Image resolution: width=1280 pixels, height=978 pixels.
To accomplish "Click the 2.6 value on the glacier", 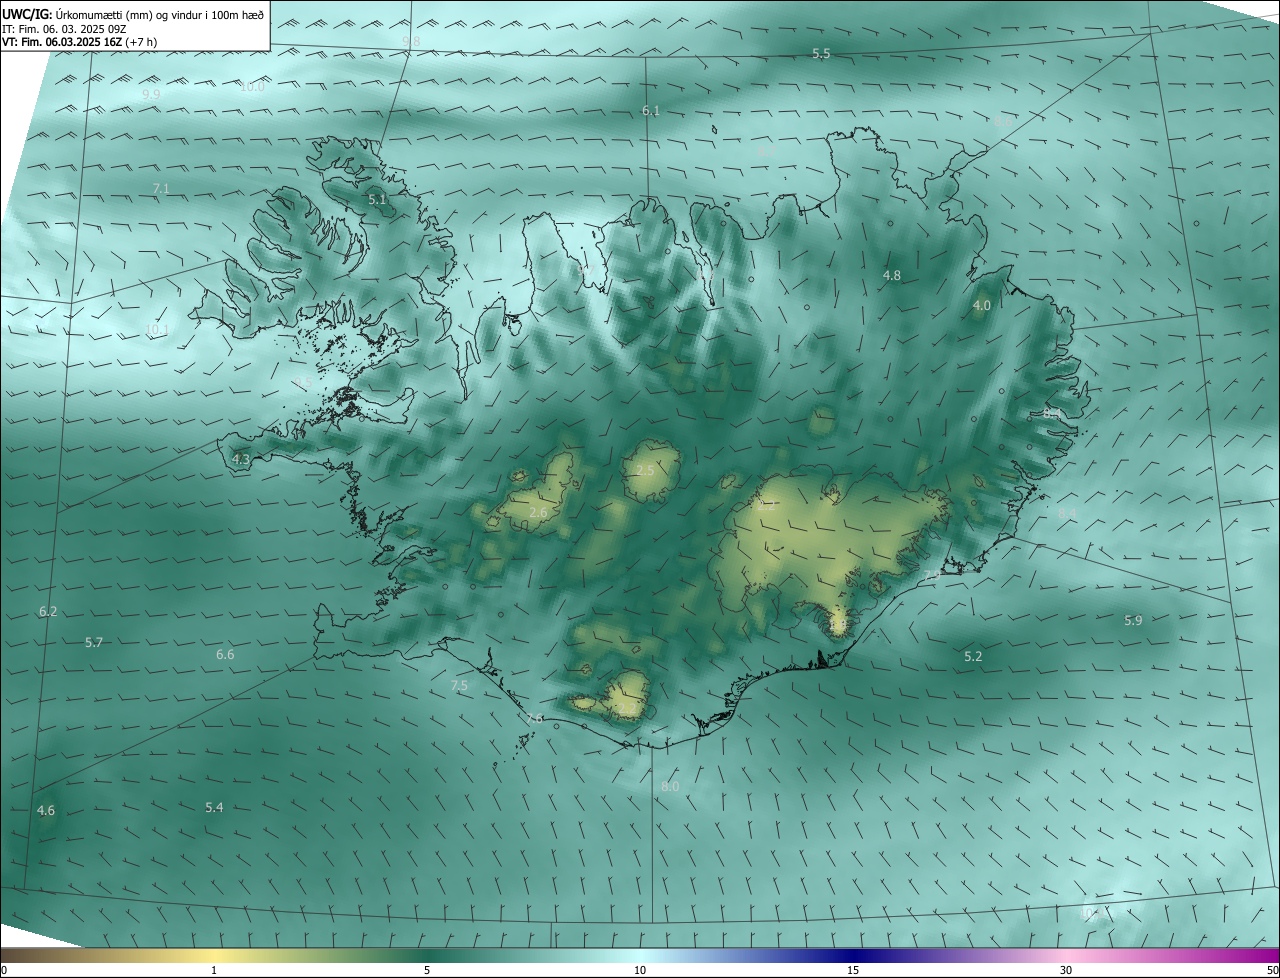I will pyautogui.click(x=538, y=513).
